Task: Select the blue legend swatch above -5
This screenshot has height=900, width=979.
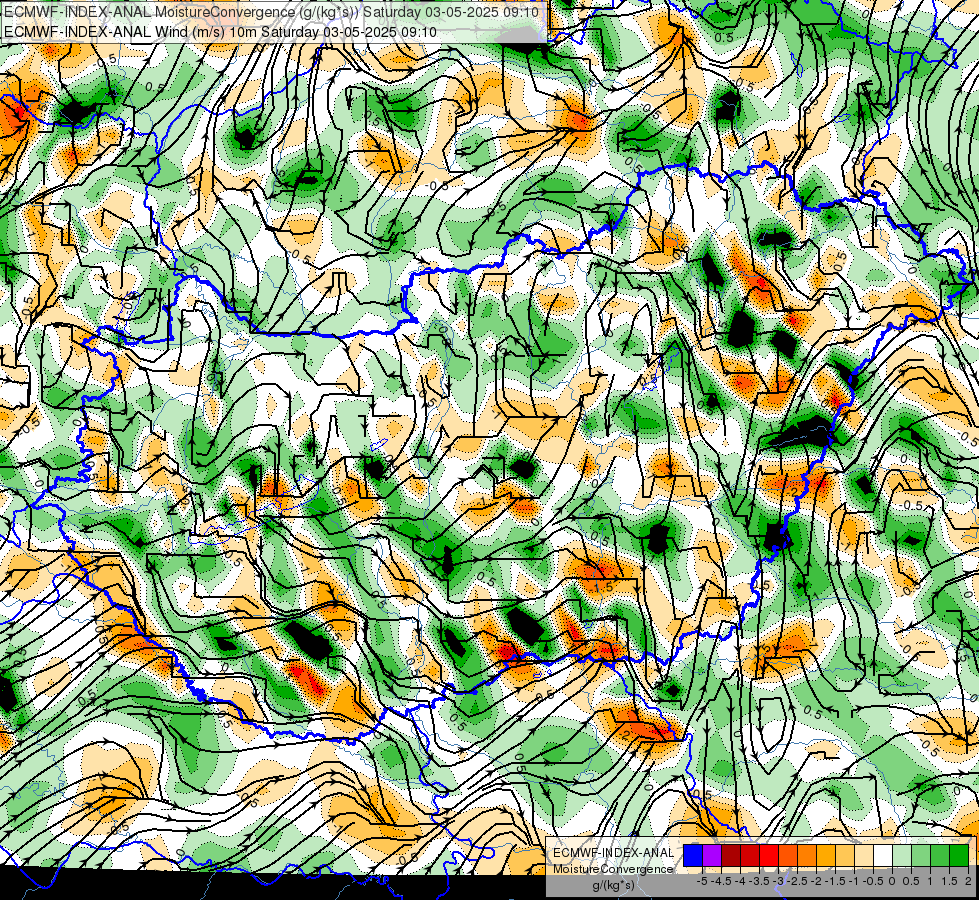Action: [693, 855]
